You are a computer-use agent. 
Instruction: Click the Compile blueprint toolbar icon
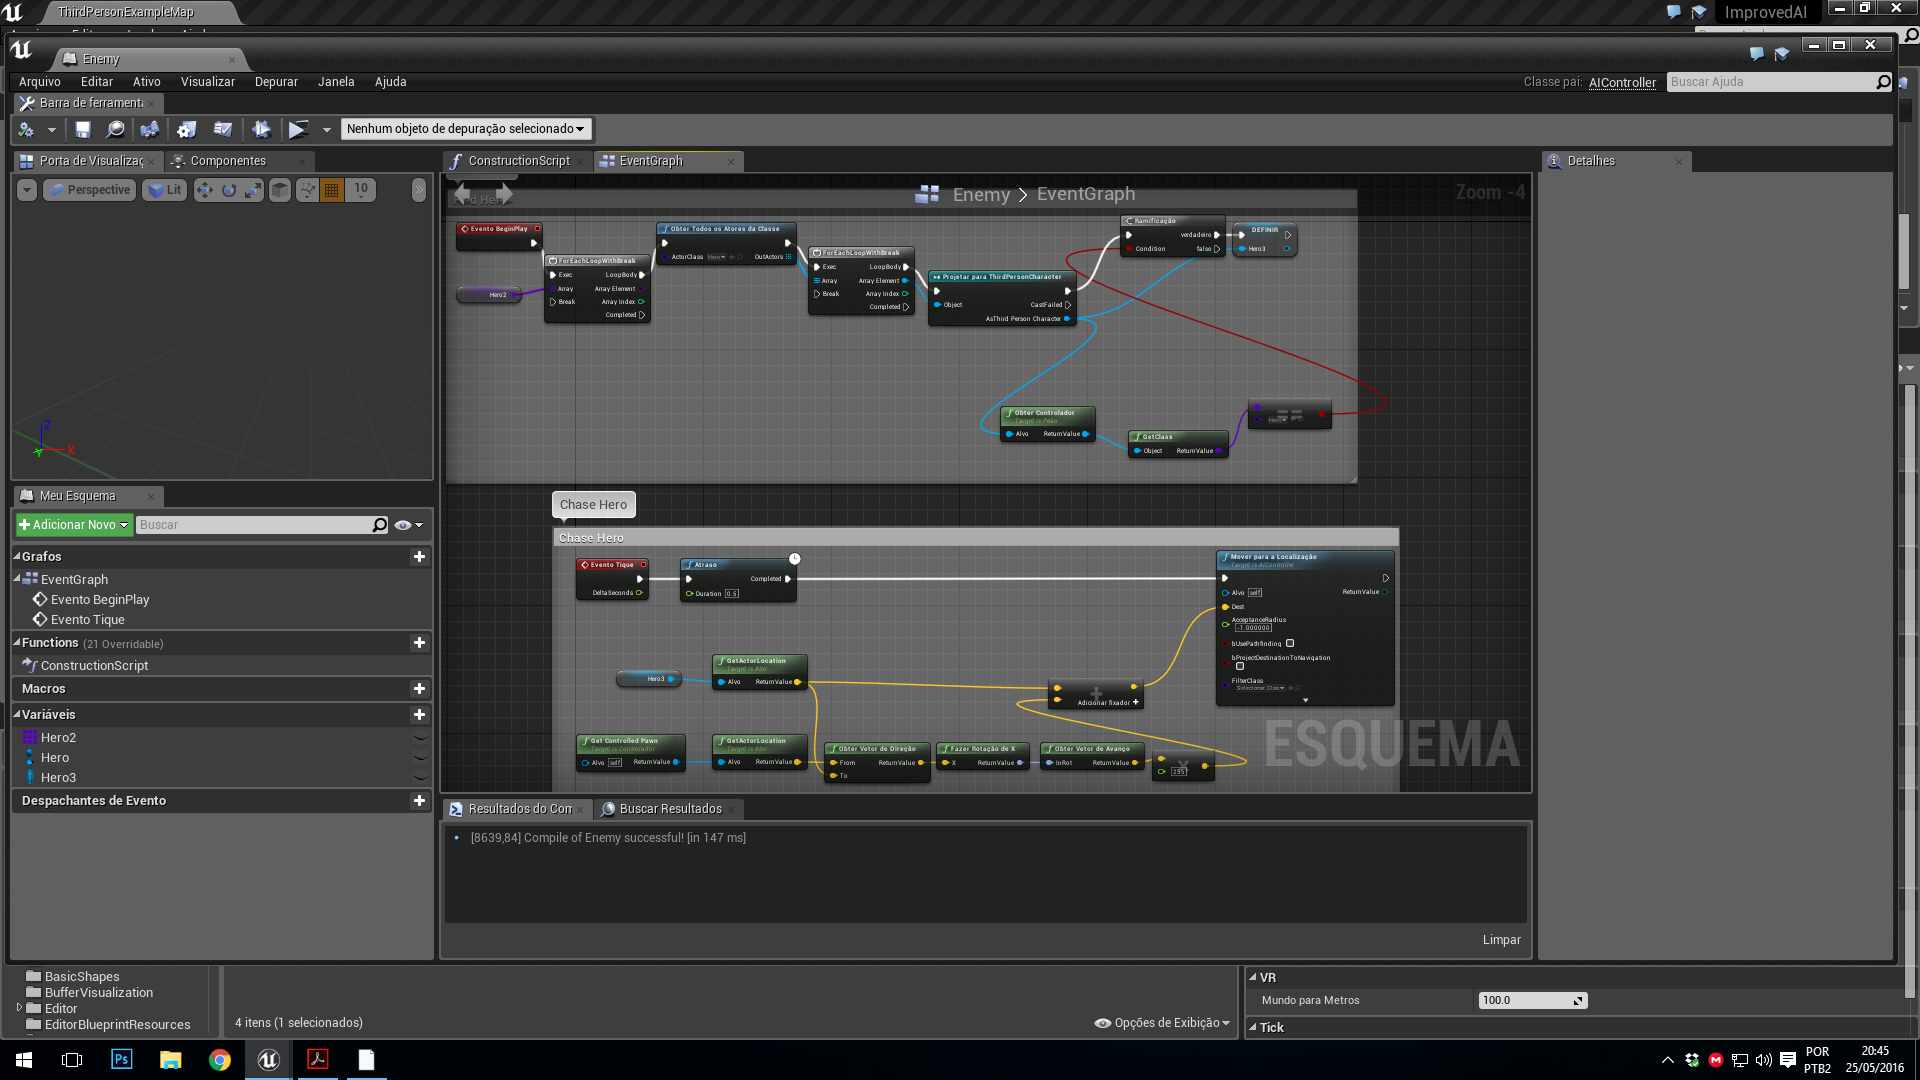pyautogui.click(x=26, y=129)
